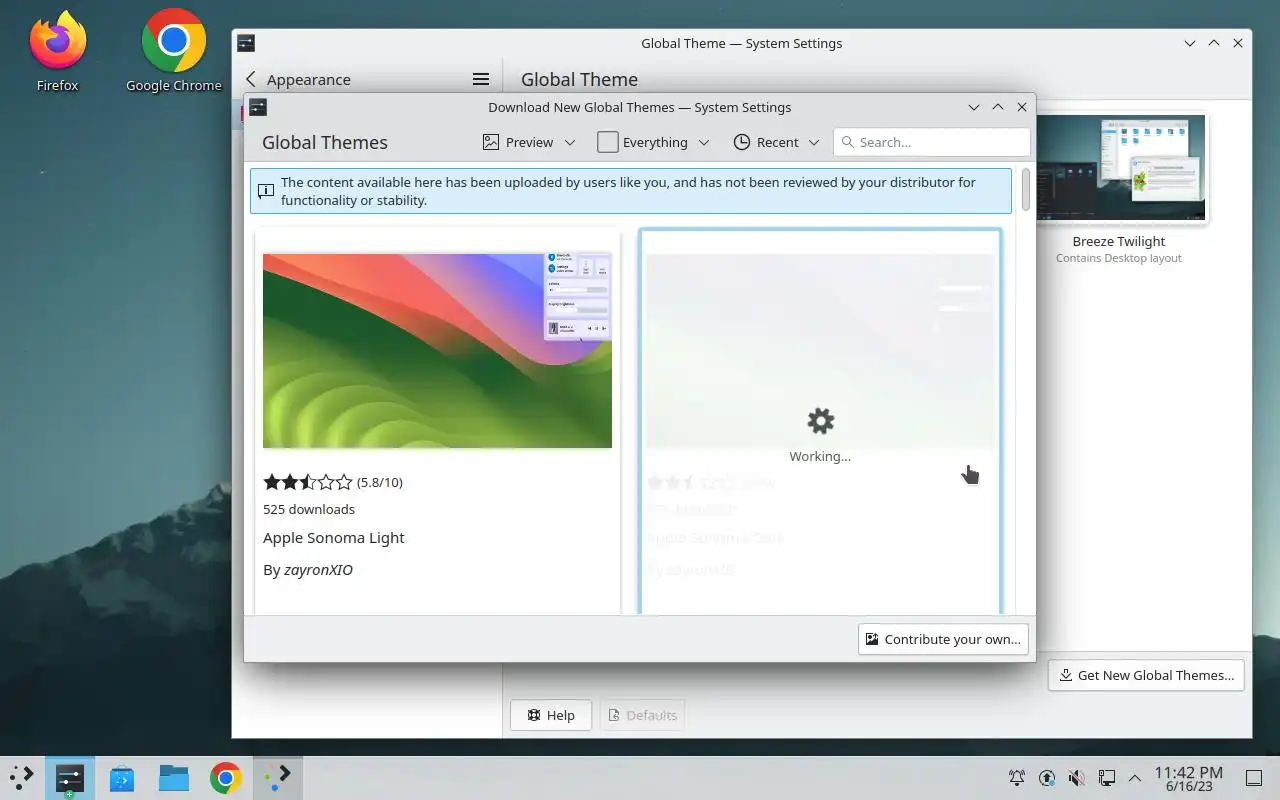Click the star rating of Apple Sonoma Light

click(308, 482)
